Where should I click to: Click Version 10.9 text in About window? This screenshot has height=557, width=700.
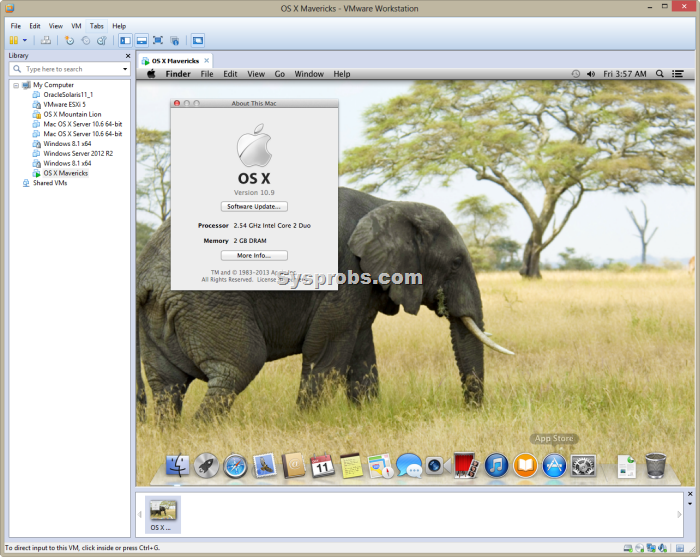click(254, 193)
